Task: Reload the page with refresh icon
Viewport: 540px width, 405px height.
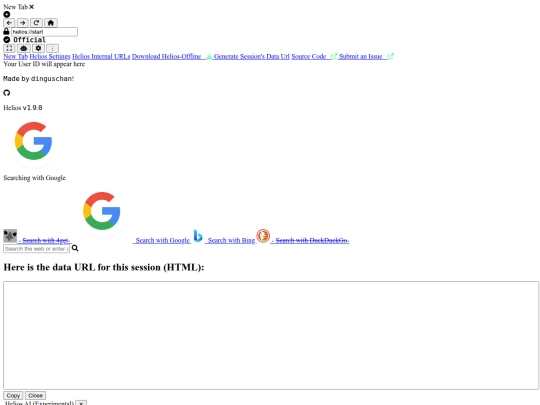Action: [36, 23]
